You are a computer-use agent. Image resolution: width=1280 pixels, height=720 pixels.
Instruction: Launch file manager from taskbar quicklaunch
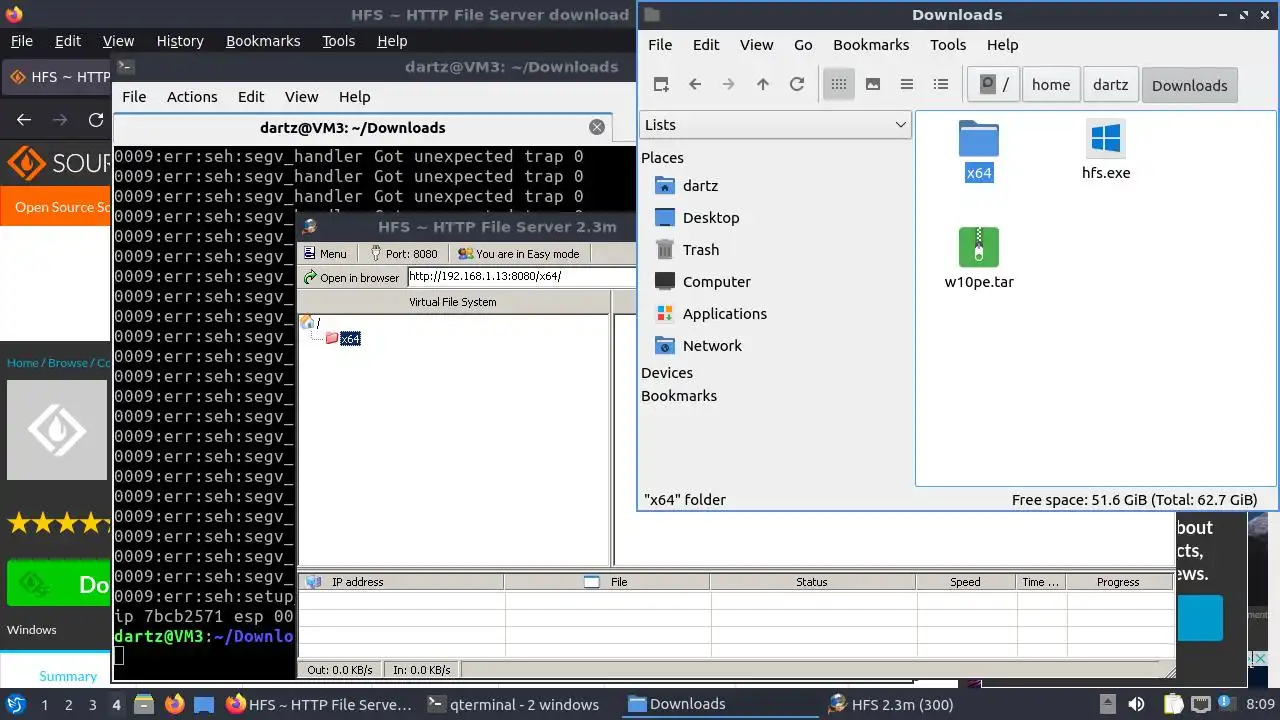tap(143, 704)
